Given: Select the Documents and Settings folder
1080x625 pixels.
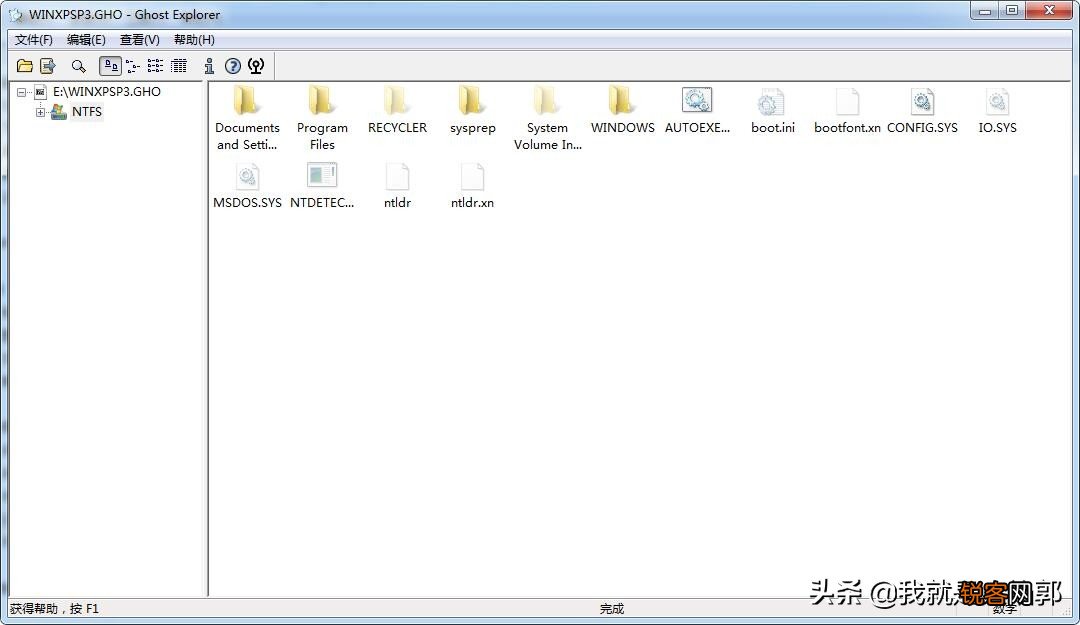Looking at the screenshot, I should pyautogui.click(x=247, y=119).
